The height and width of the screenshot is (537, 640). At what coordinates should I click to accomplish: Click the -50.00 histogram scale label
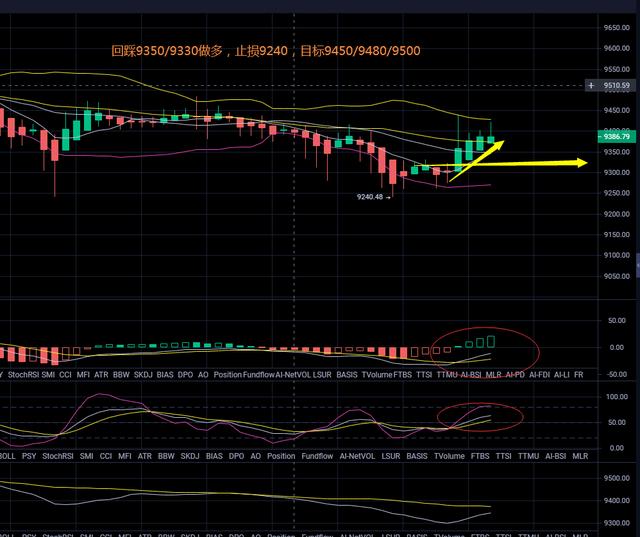pyautogui.click(x=616, y=374)
